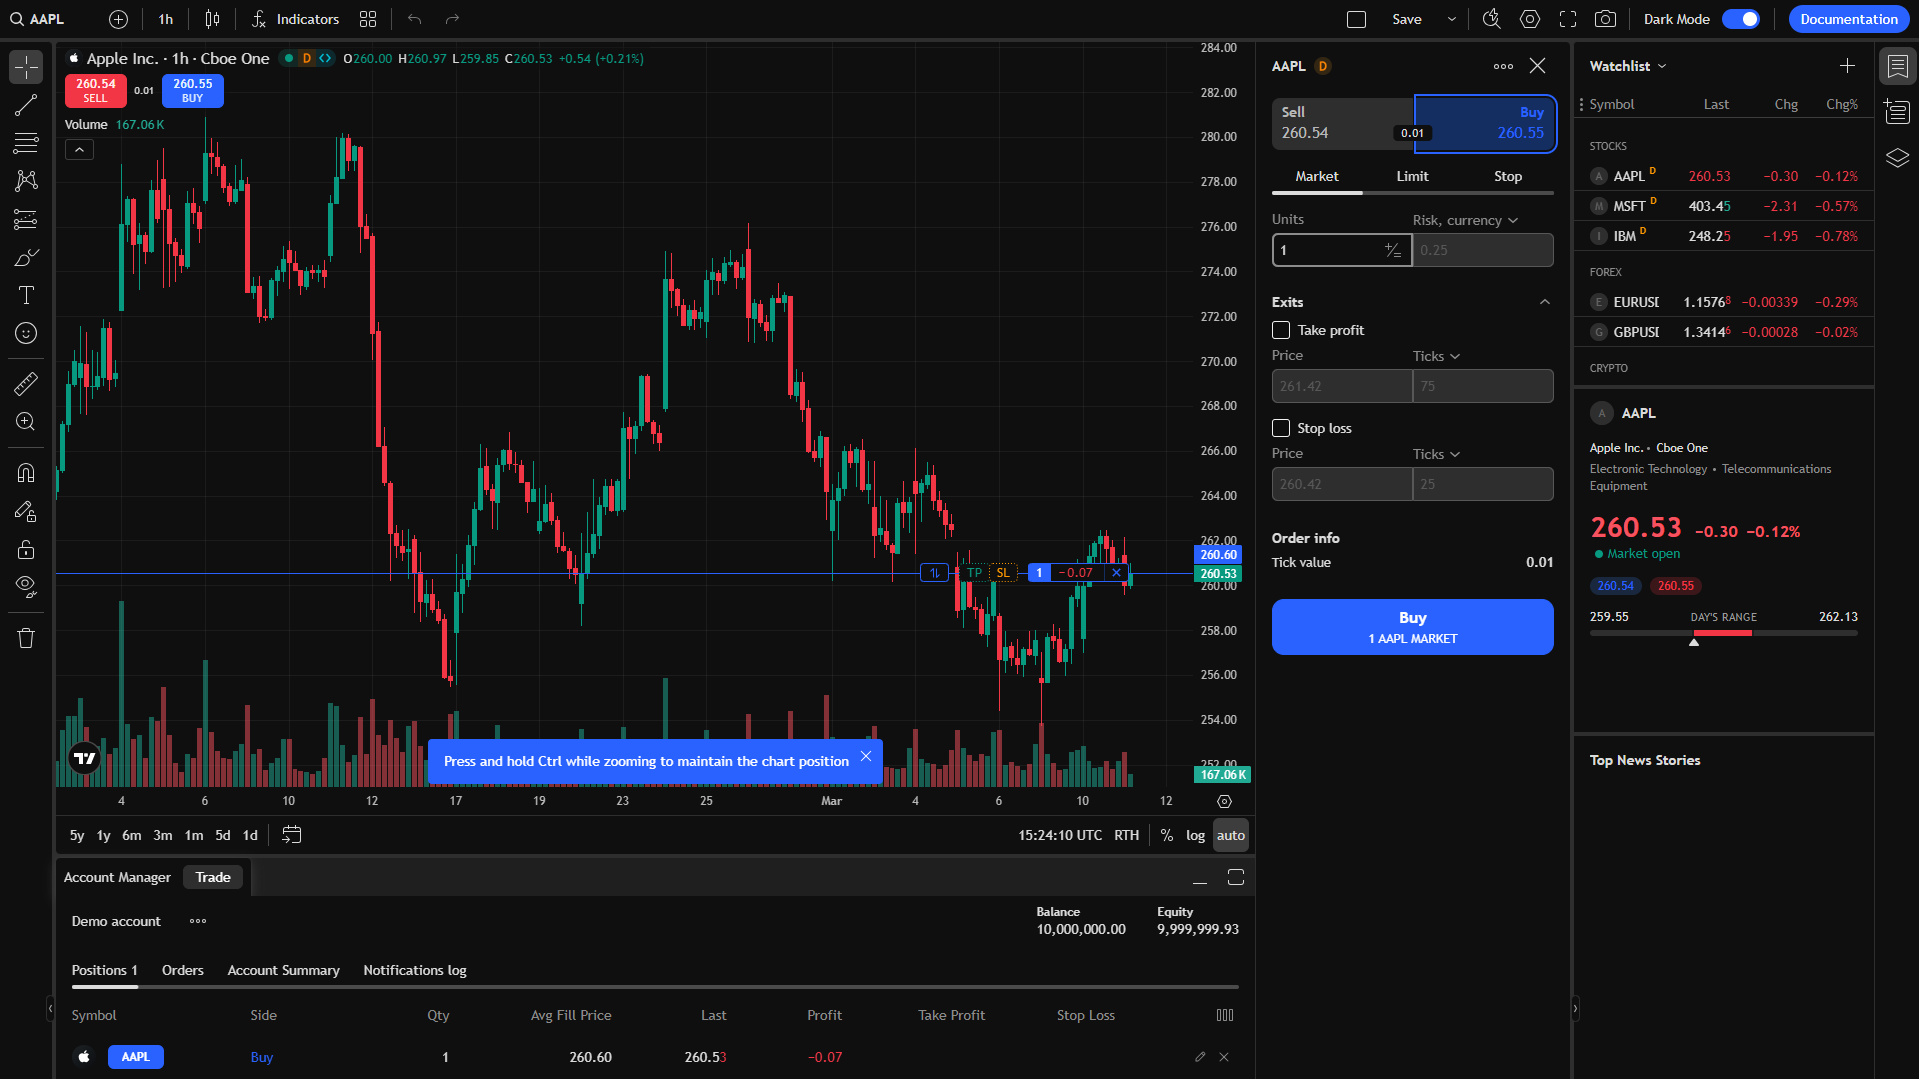Enable magnet mode for drawings
The height and width of the screenshot is (1079, 1919).
(25, 472)
